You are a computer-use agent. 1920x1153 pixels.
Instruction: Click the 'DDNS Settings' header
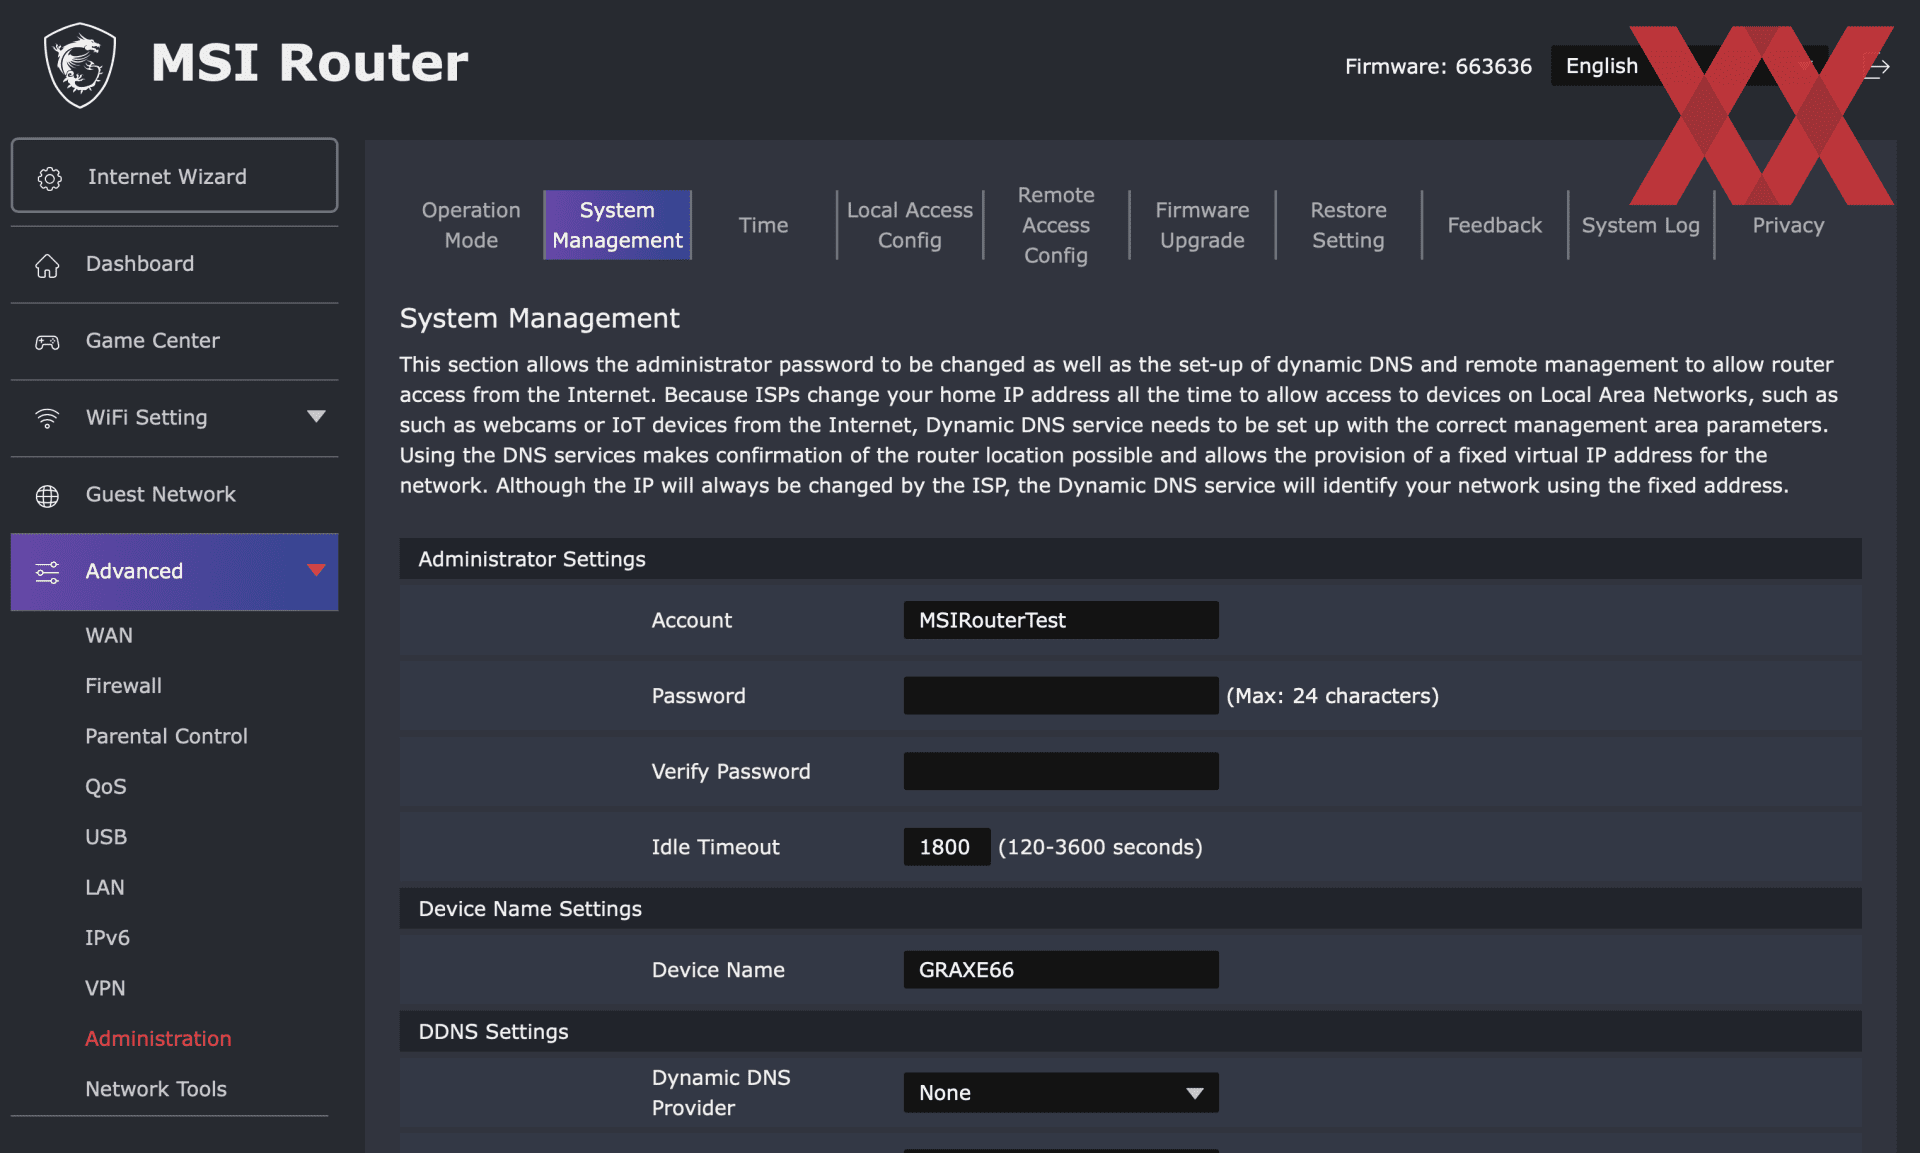[x=493, y=1032]
